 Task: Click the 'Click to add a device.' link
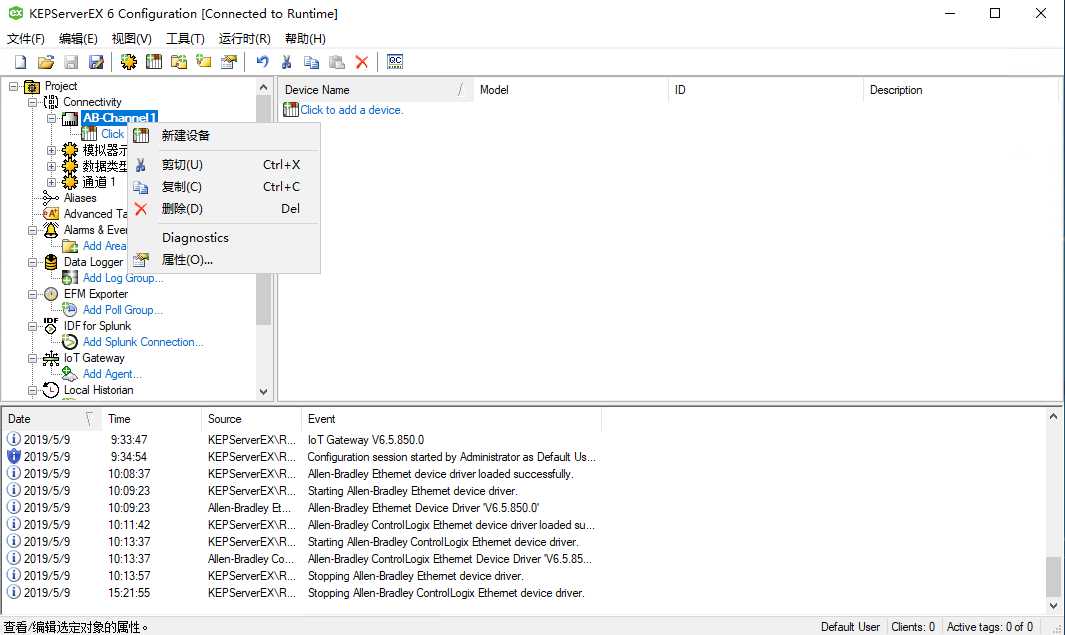352,110
